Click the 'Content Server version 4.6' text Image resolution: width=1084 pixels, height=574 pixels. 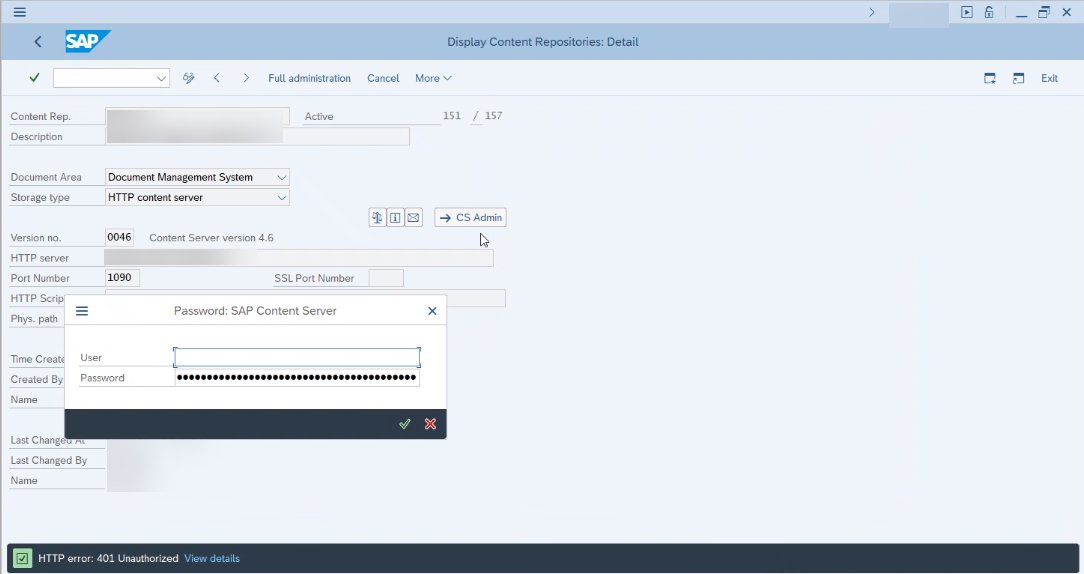[x=212, y=237]
